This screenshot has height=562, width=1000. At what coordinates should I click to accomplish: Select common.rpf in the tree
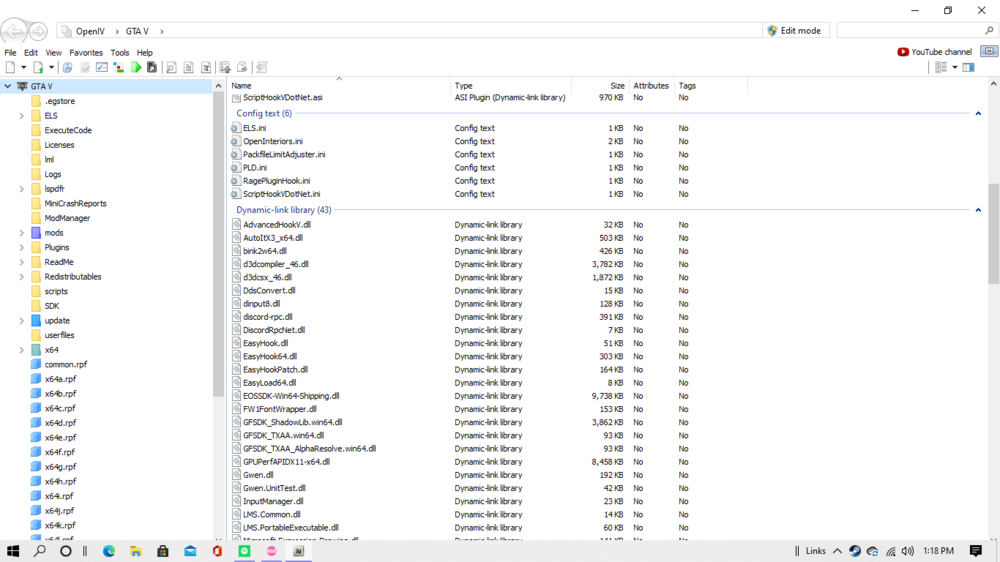66,365
